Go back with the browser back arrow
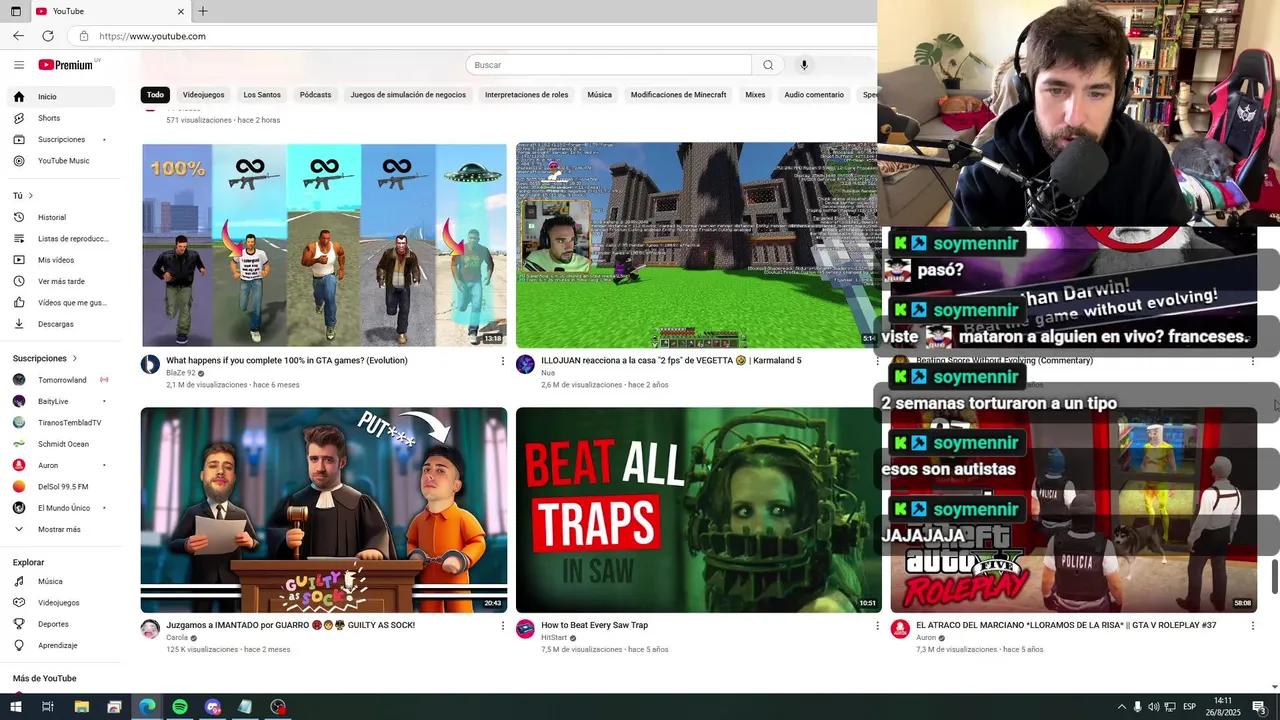 tap(18, 36)
